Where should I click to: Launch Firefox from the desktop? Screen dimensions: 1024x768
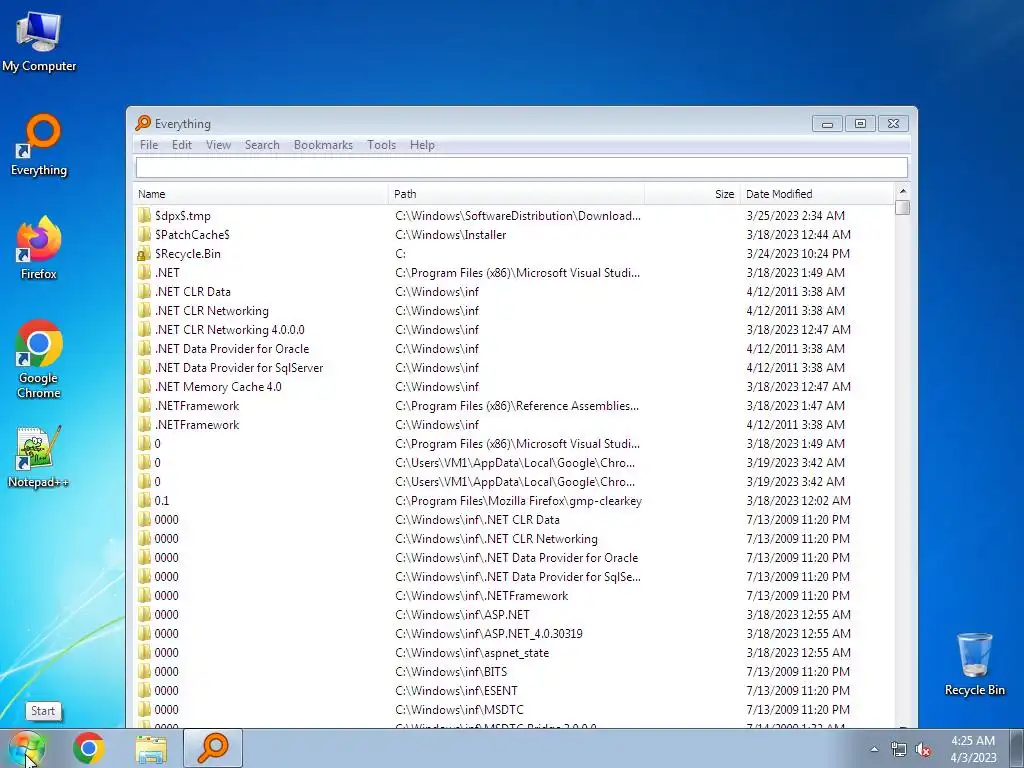click(39, 248)
